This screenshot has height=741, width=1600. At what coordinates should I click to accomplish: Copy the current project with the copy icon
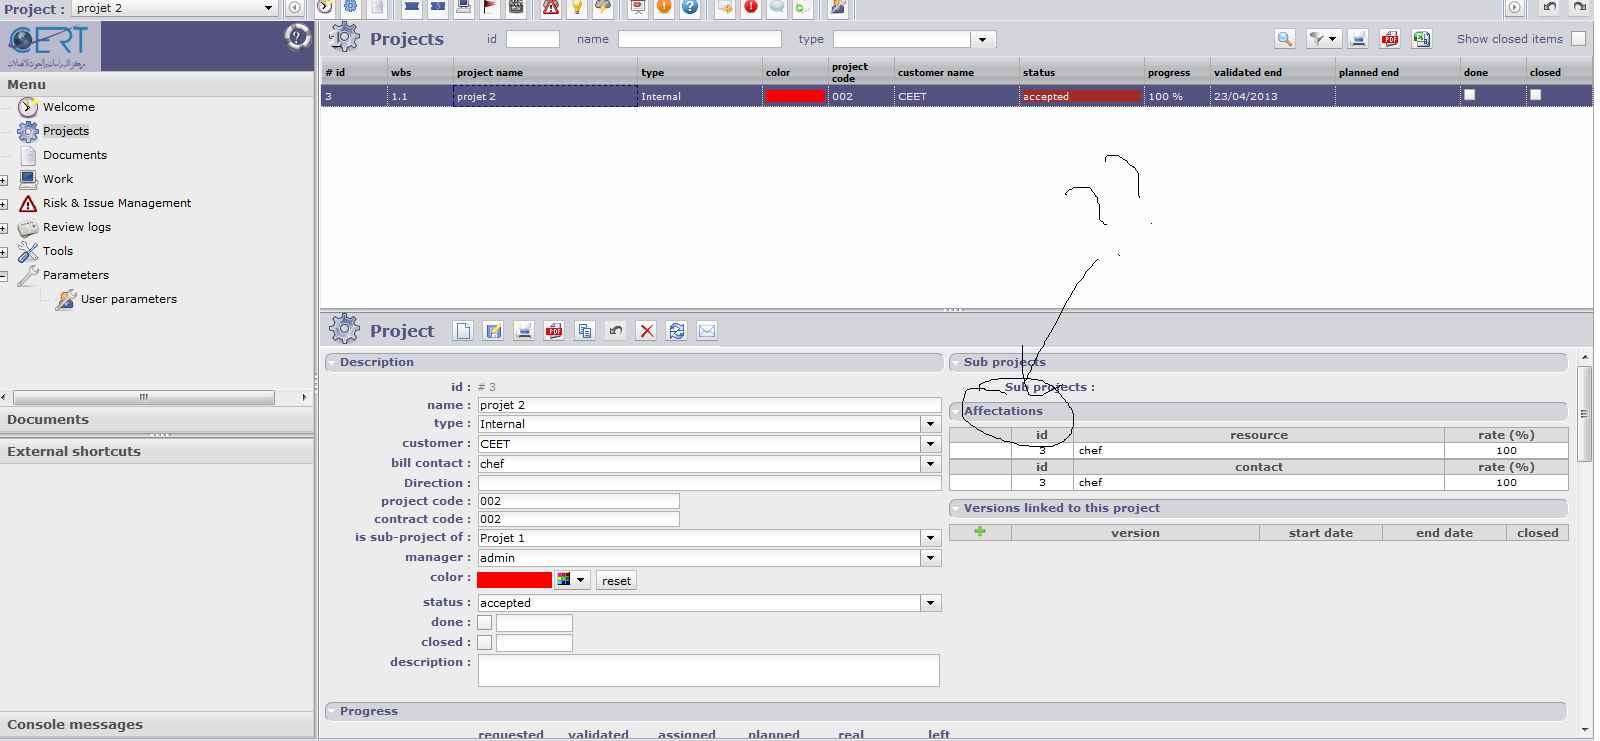585,331
